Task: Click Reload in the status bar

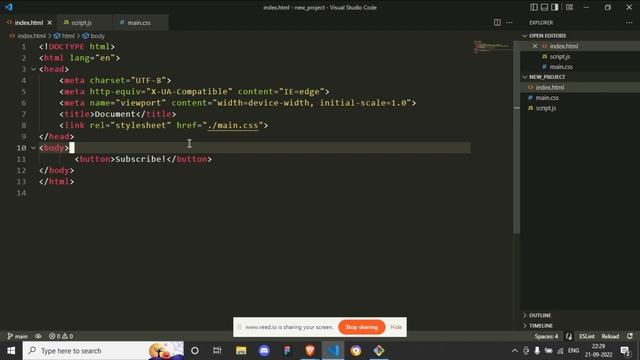Action: click(610, 336)
